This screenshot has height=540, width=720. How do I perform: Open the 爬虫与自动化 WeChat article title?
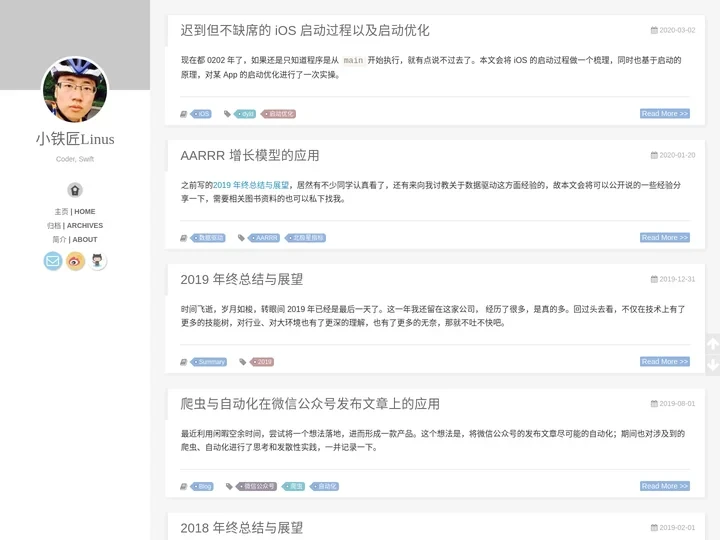point(310,404)
